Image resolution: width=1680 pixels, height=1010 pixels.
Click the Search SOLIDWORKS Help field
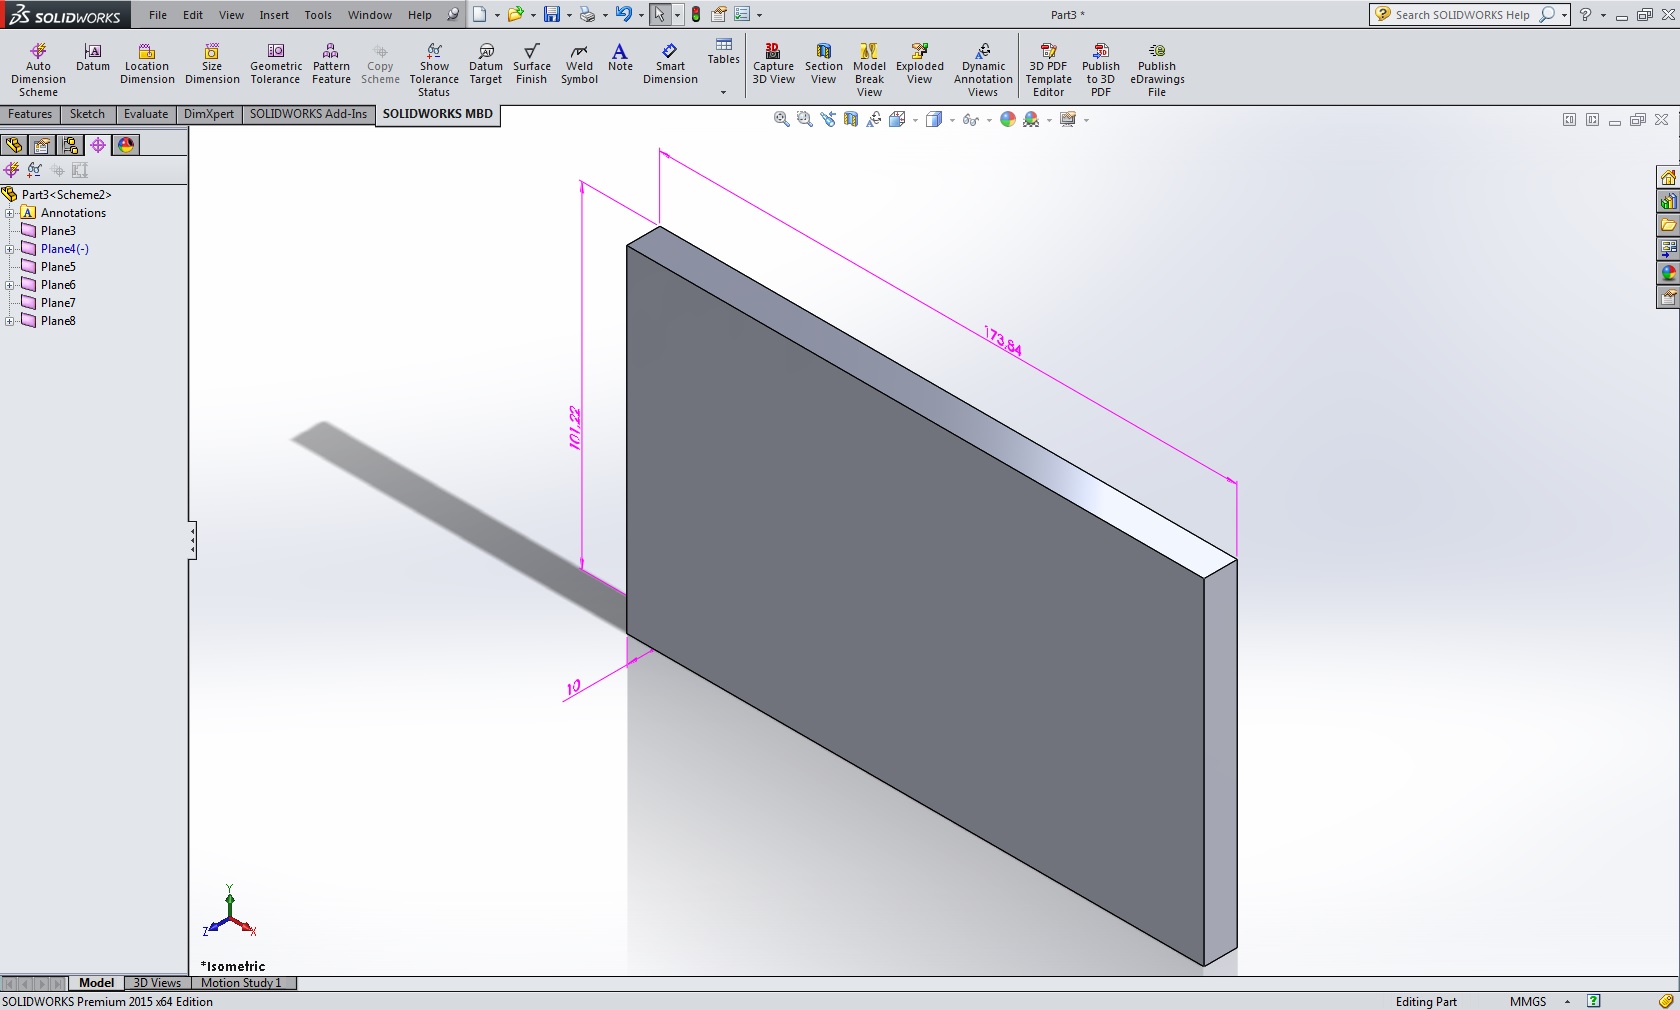[x=1462, y=15]
